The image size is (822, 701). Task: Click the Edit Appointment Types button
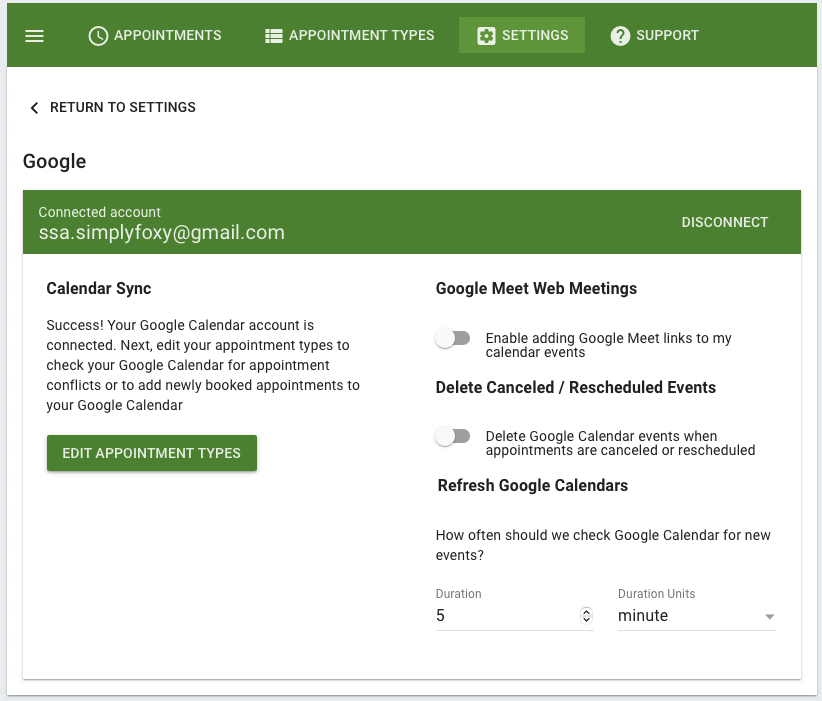tap(152, 453)
